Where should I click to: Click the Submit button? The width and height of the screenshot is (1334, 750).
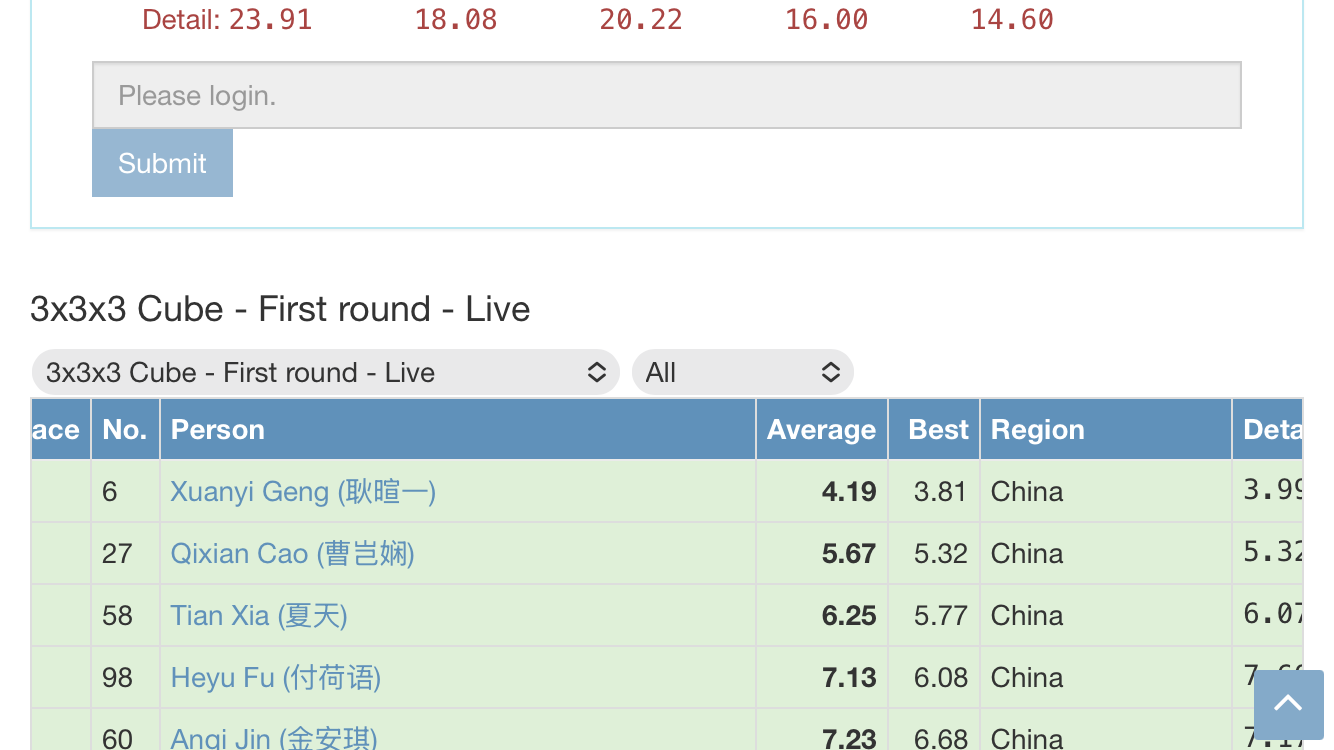(162, 163)
